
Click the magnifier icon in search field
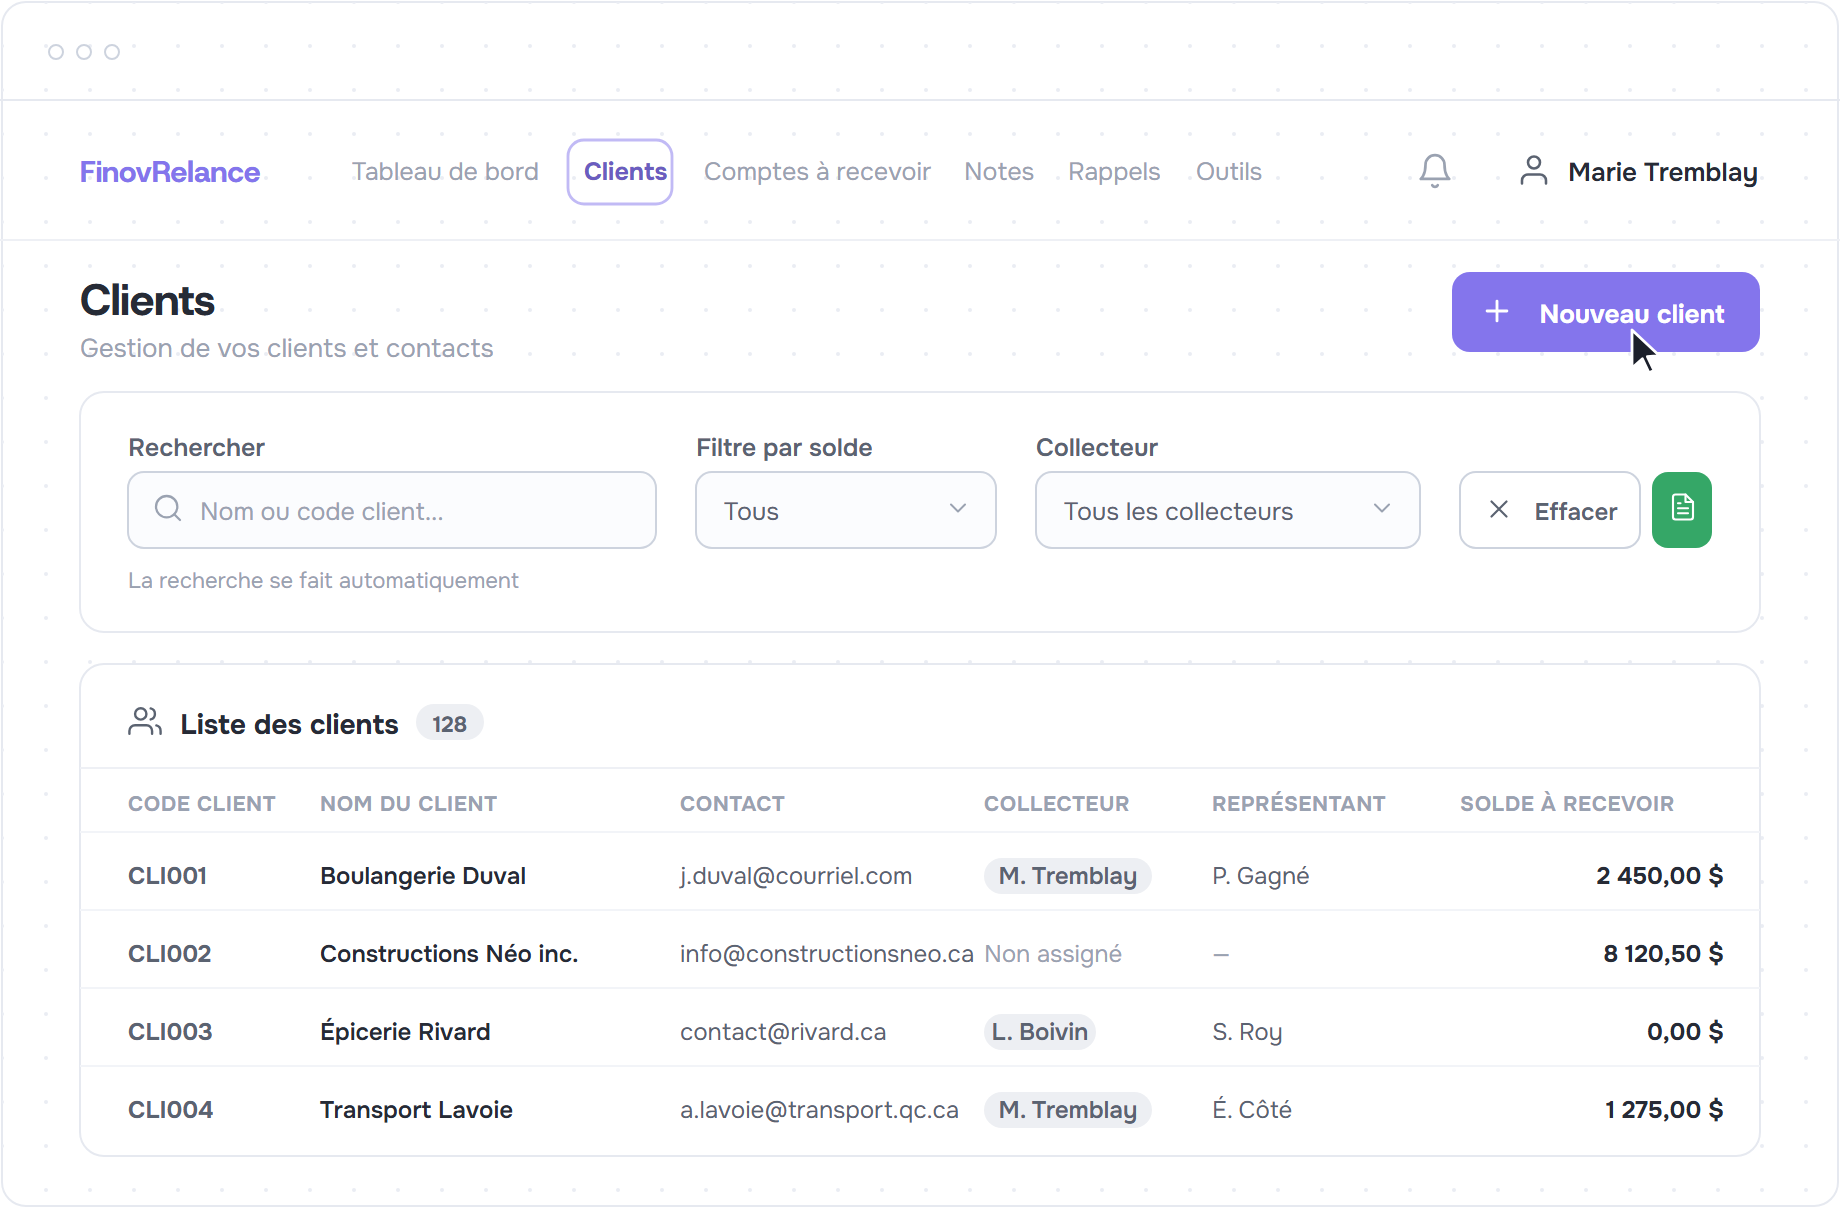[x=168, y=509]
